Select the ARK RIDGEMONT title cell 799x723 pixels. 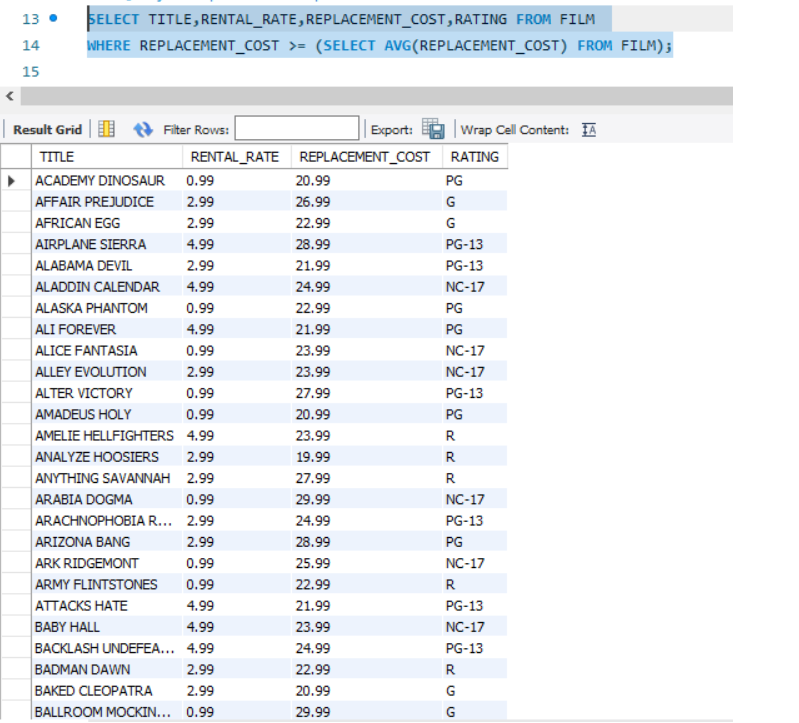(107, 564)
